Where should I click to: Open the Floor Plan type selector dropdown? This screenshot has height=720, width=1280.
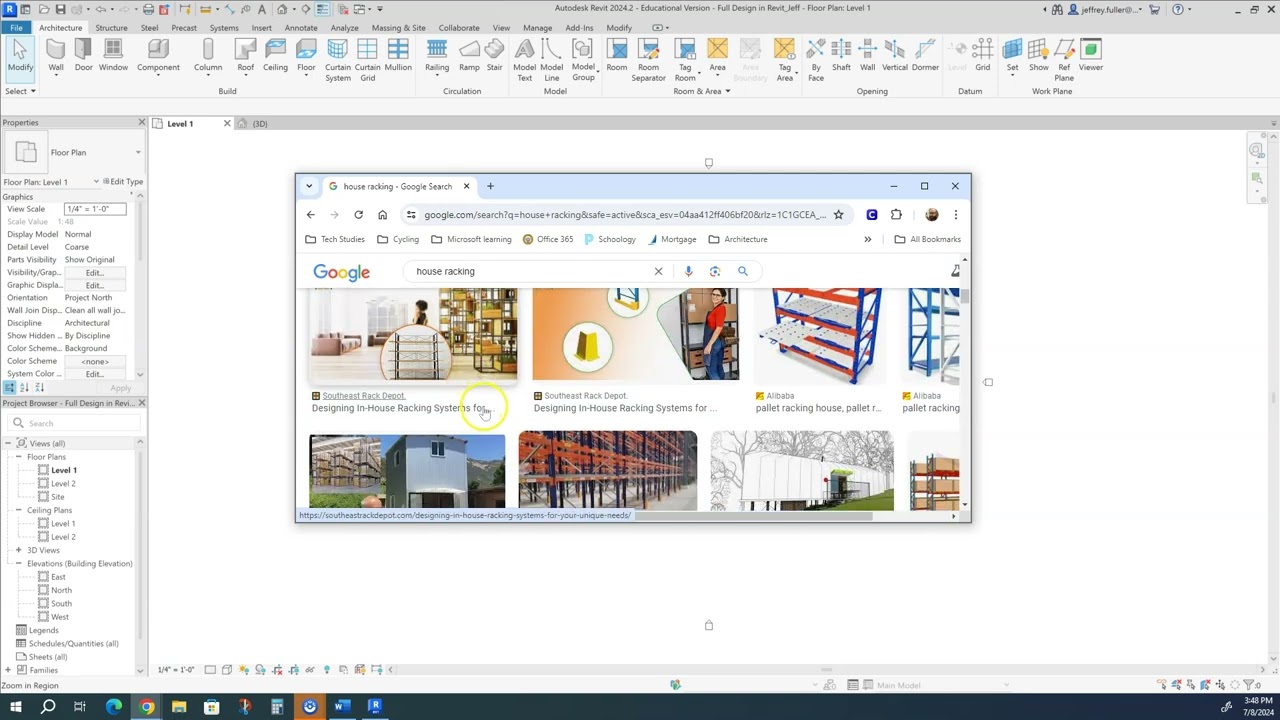[138, 153]
